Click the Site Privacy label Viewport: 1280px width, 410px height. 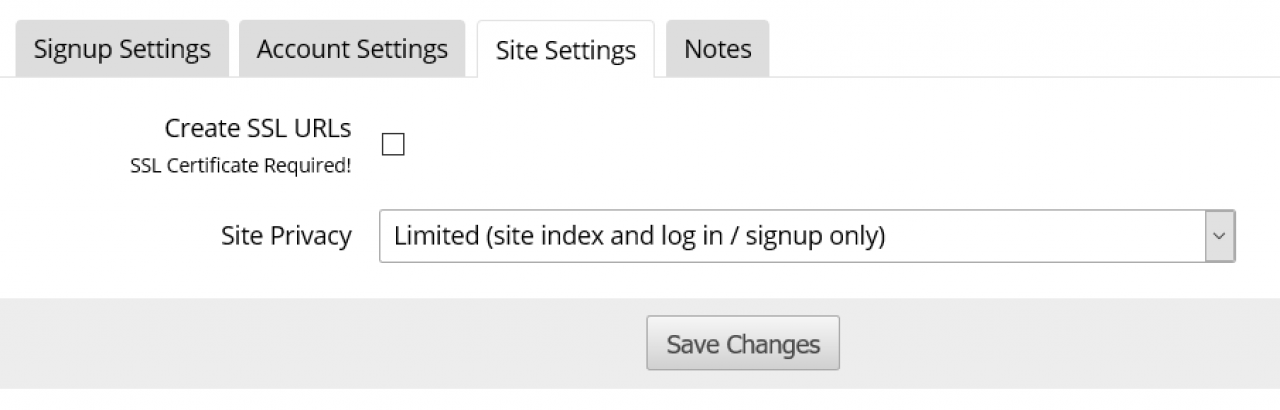pos(286,236)
